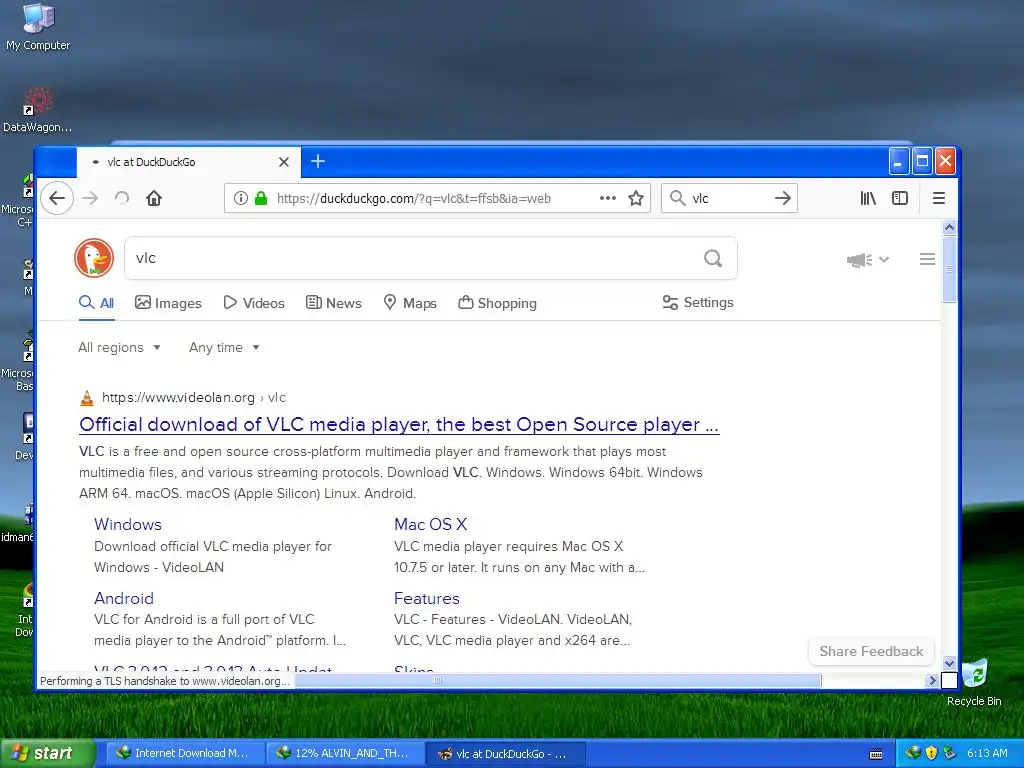Click the on-screen keyboard tray icon
Image resolution: width=1024 pixels, height=768 pixels.
click(876, 754)
